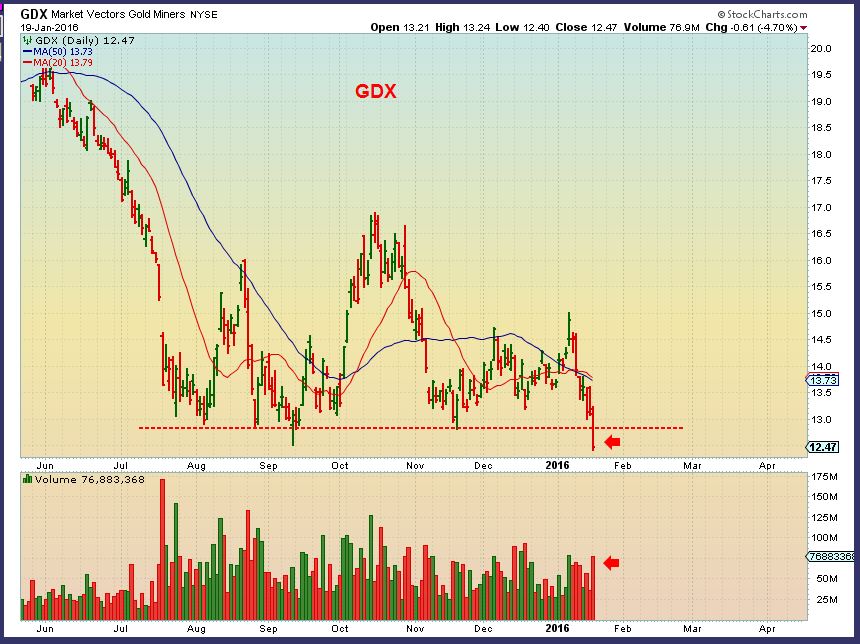The image size is (860, 644).
Task: Click the 'GDX (Daily) 12.47' legend entry
Action: [84, 41]
